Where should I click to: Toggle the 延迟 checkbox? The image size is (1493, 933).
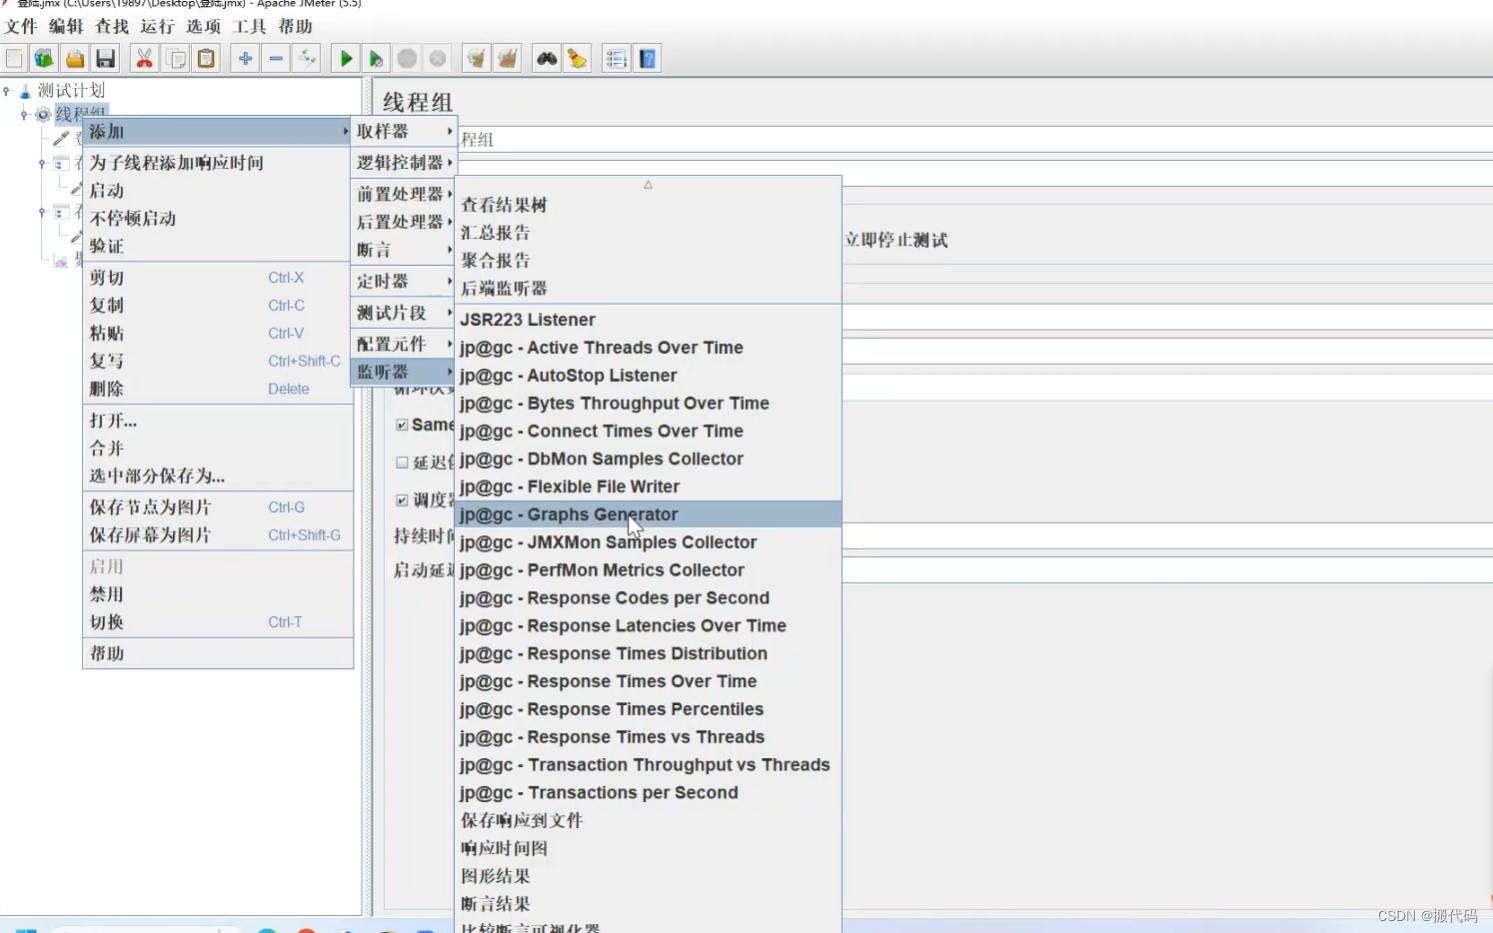tap(402, 463)
